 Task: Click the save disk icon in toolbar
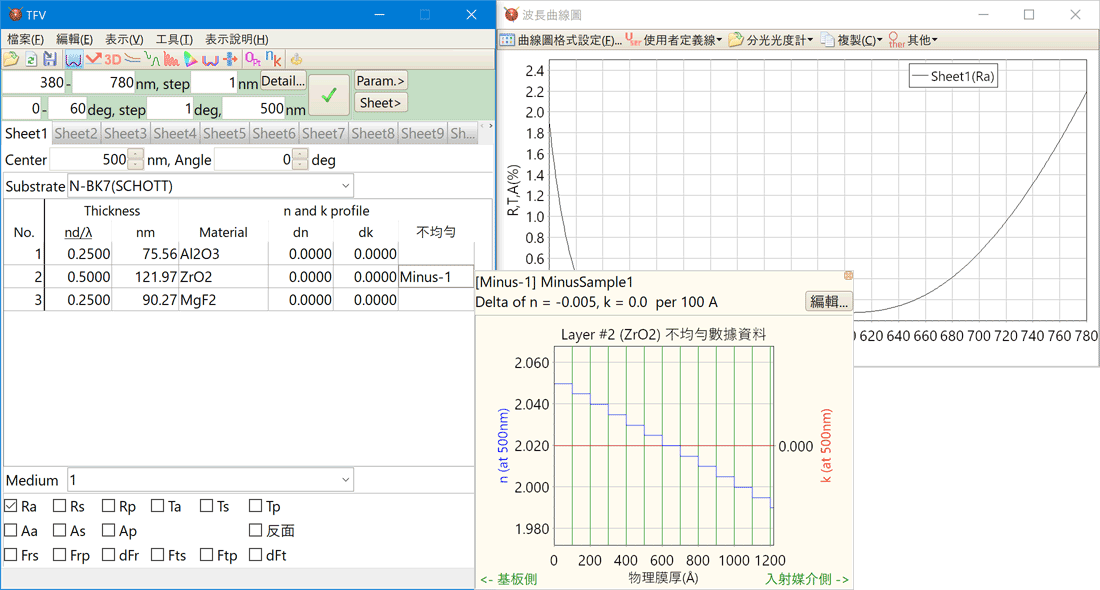[49, 60]
